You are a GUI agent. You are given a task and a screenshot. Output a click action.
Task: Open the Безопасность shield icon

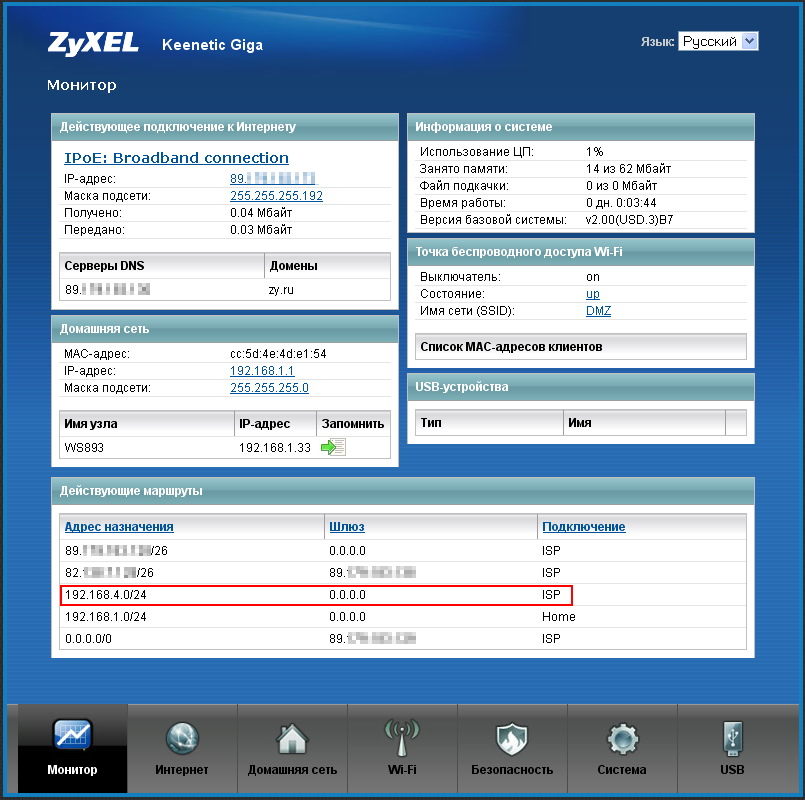[512, 738]
